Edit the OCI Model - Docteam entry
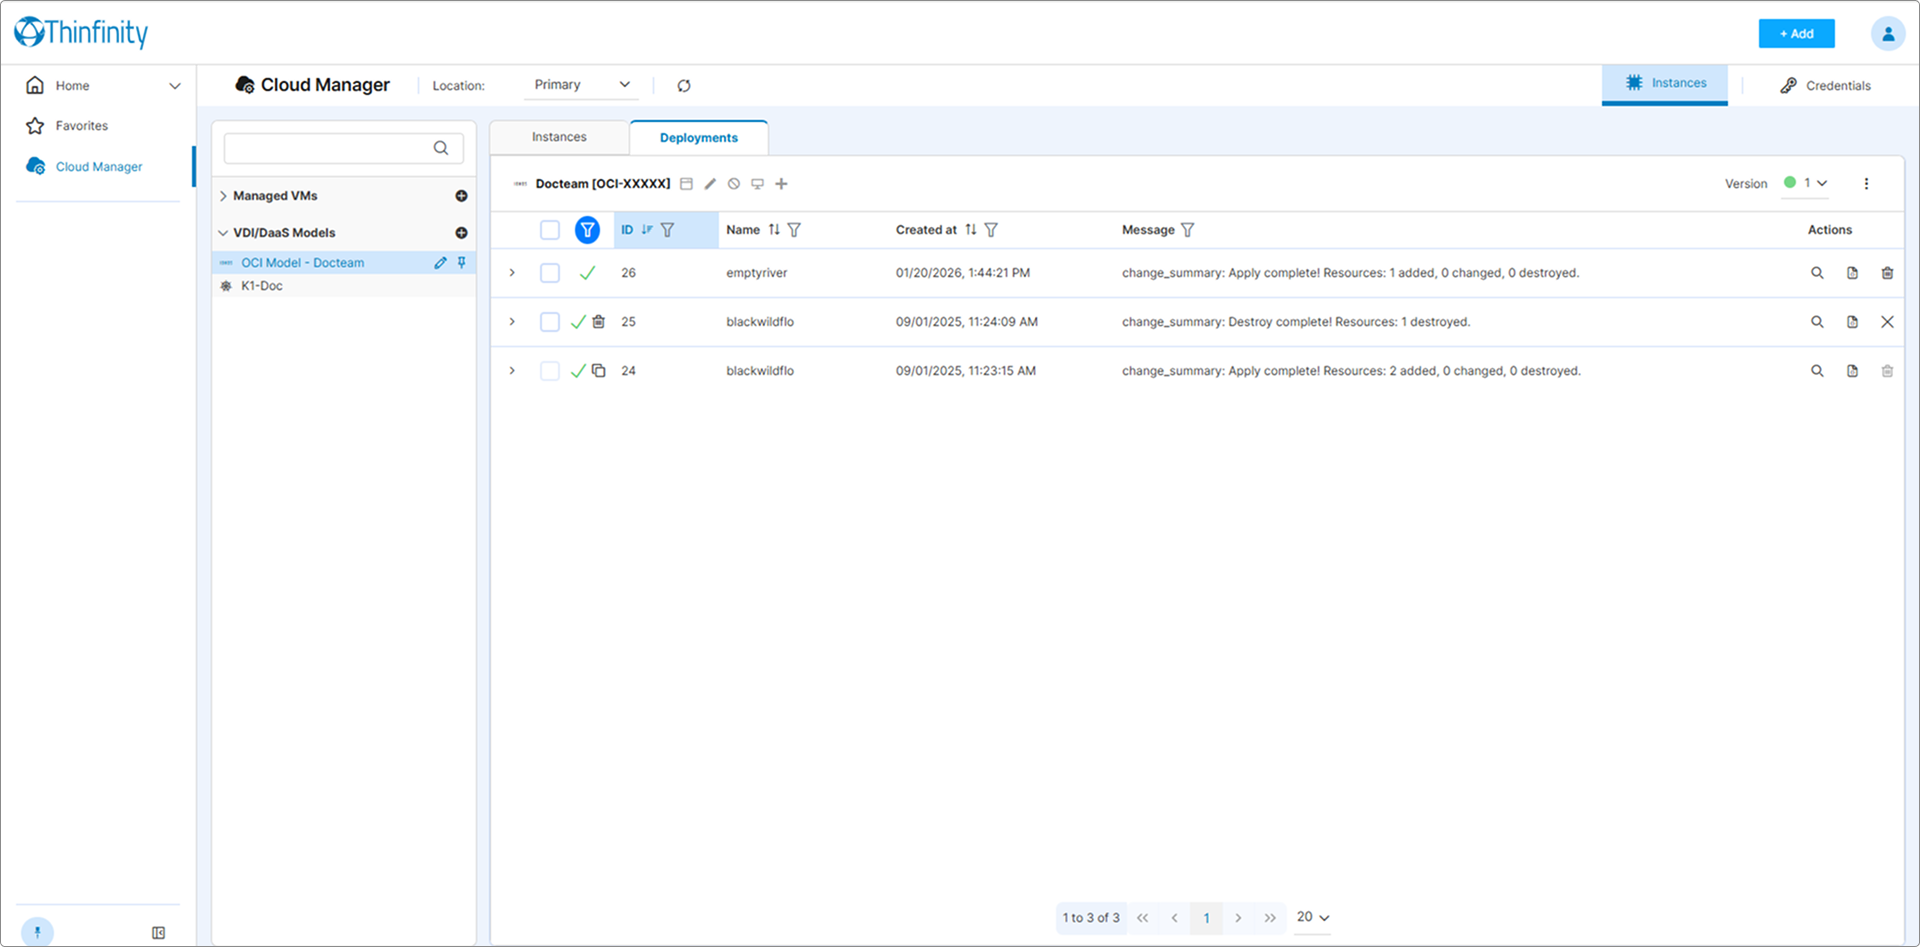The height and width of the screenshot is (947, 1920). (x=440, y=263)
